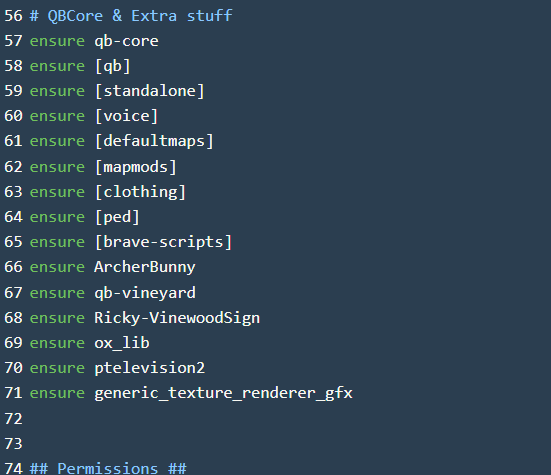Image resolution: width=551 pixels, height=475 pixels.
Task: Click the [standalone] resource text
Action: click(x=149, y=91)
